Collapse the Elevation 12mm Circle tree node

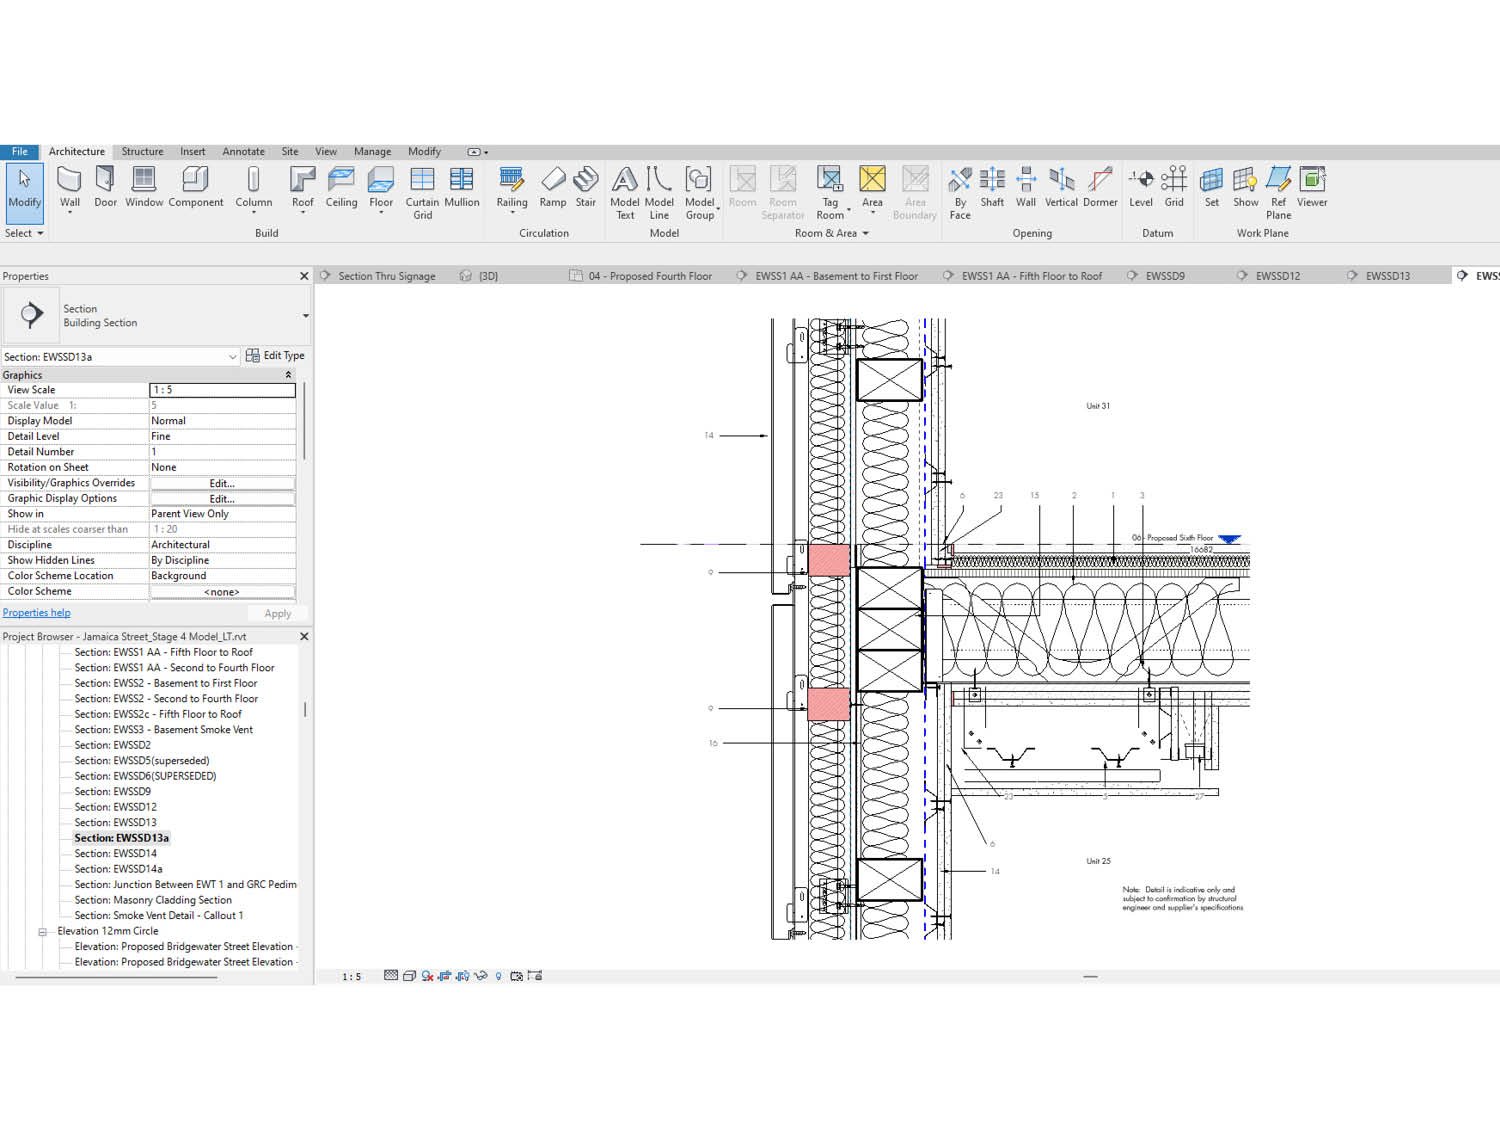[43, 931]
